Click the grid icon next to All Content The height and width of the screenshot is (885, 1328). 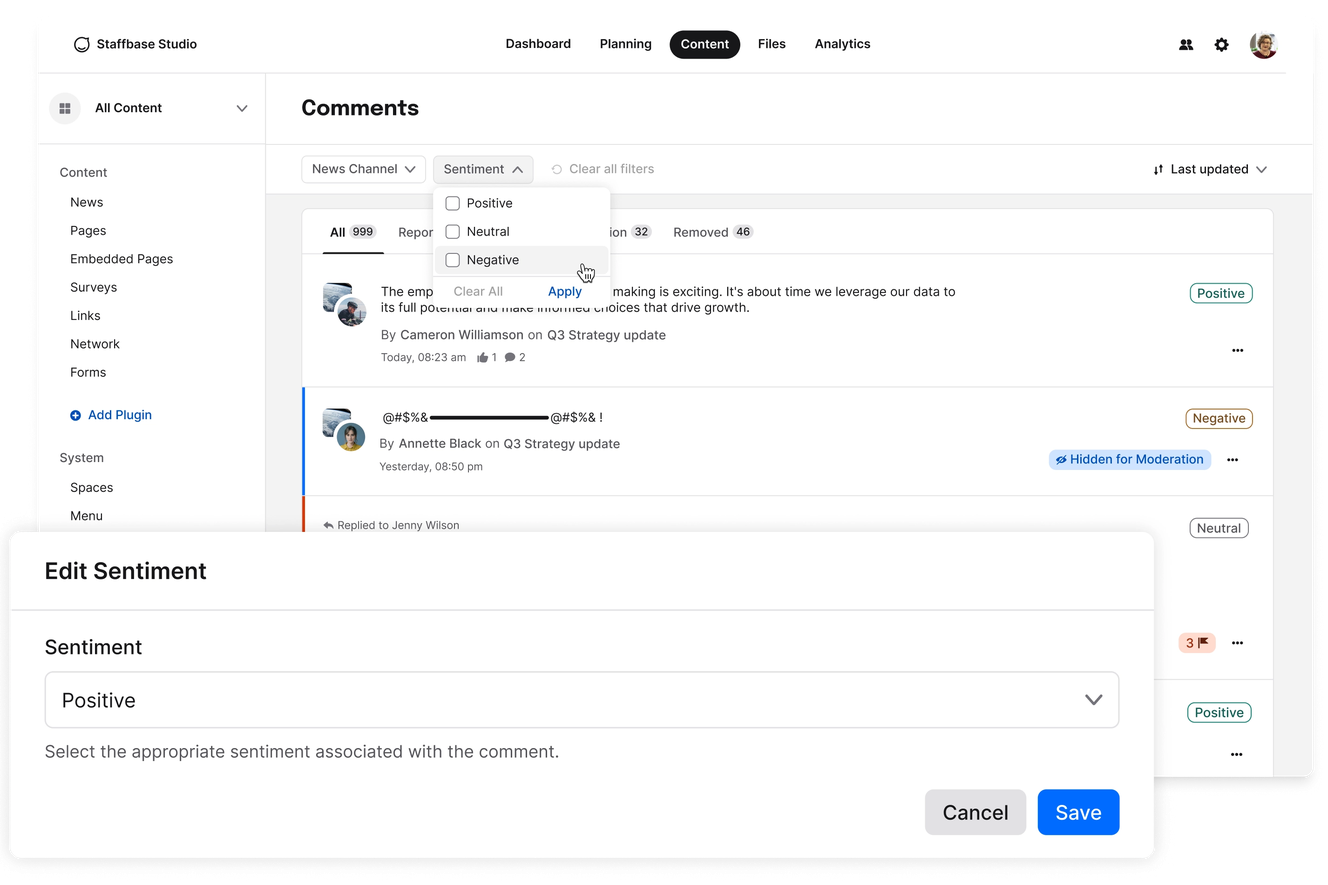click(x=64, y=108)
